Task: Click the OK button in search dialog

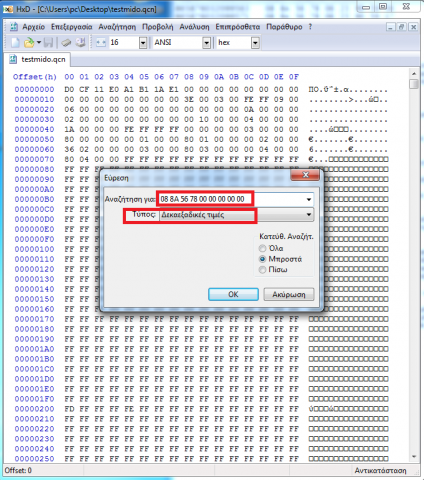Action: click(x=233, y=294)
